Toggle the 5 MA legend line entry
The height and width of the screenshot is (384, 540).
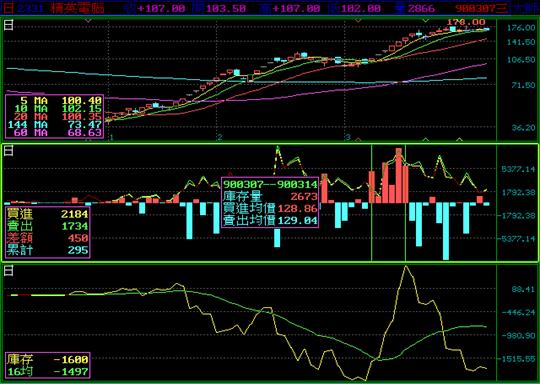pyautogui.click(x=54, y=101)
